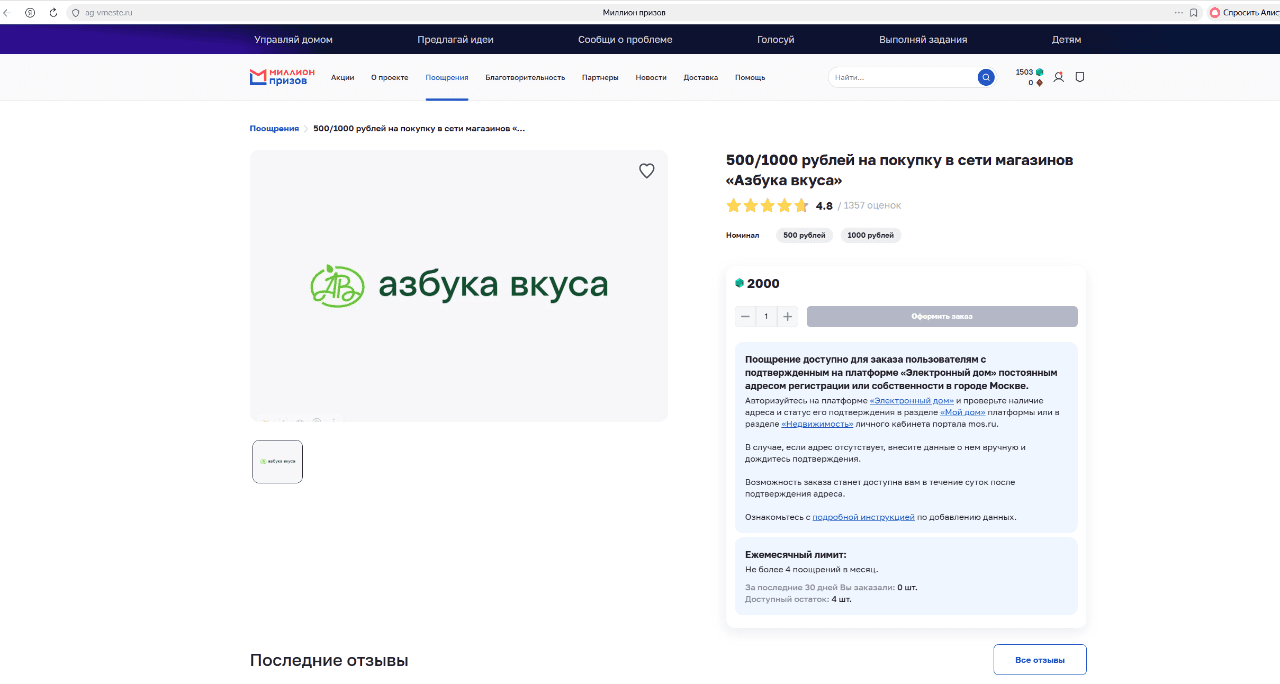The width and height of the screenshot is (1280, 684).
Task: Open the Благотворительность menu item
Action: coord(525,77)
